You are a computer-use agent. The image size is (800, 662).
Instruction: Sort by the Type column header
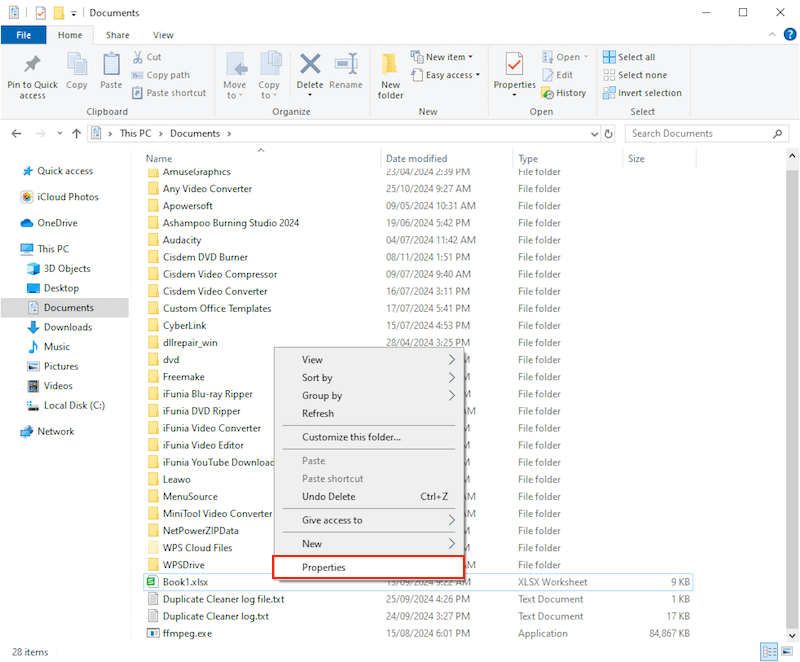(567, 159)
